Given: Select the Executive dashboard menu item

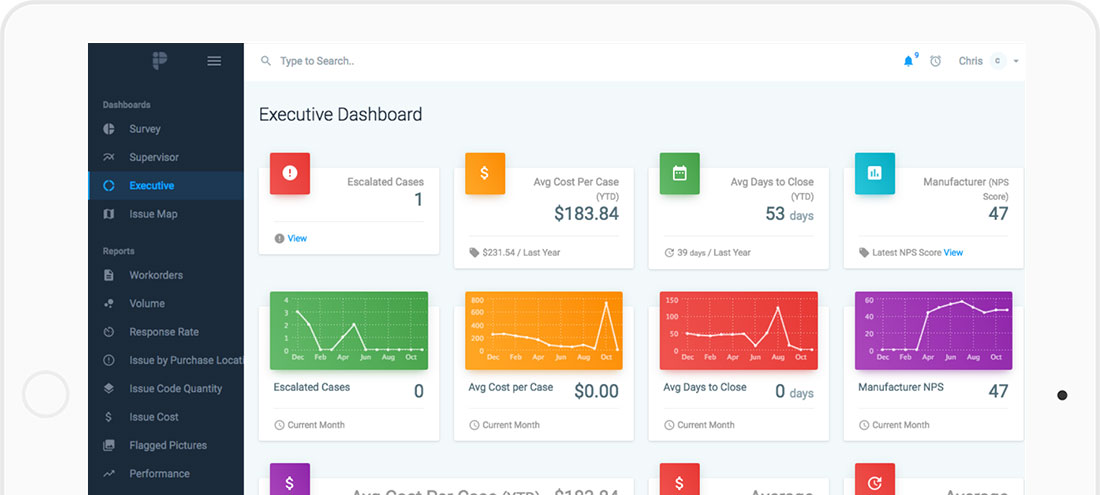Looking at the screenshot, I should [166, 186].
